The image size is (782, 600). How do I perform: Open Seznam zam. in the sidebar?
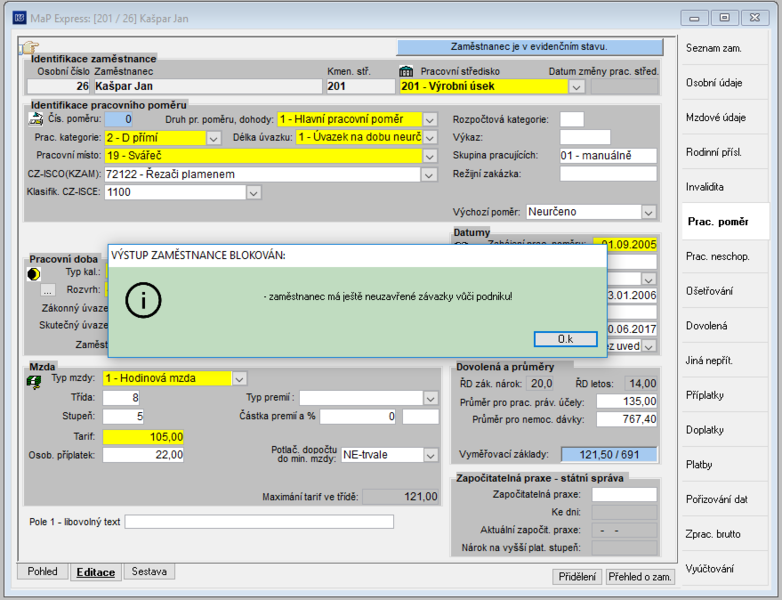click(724, 48)
